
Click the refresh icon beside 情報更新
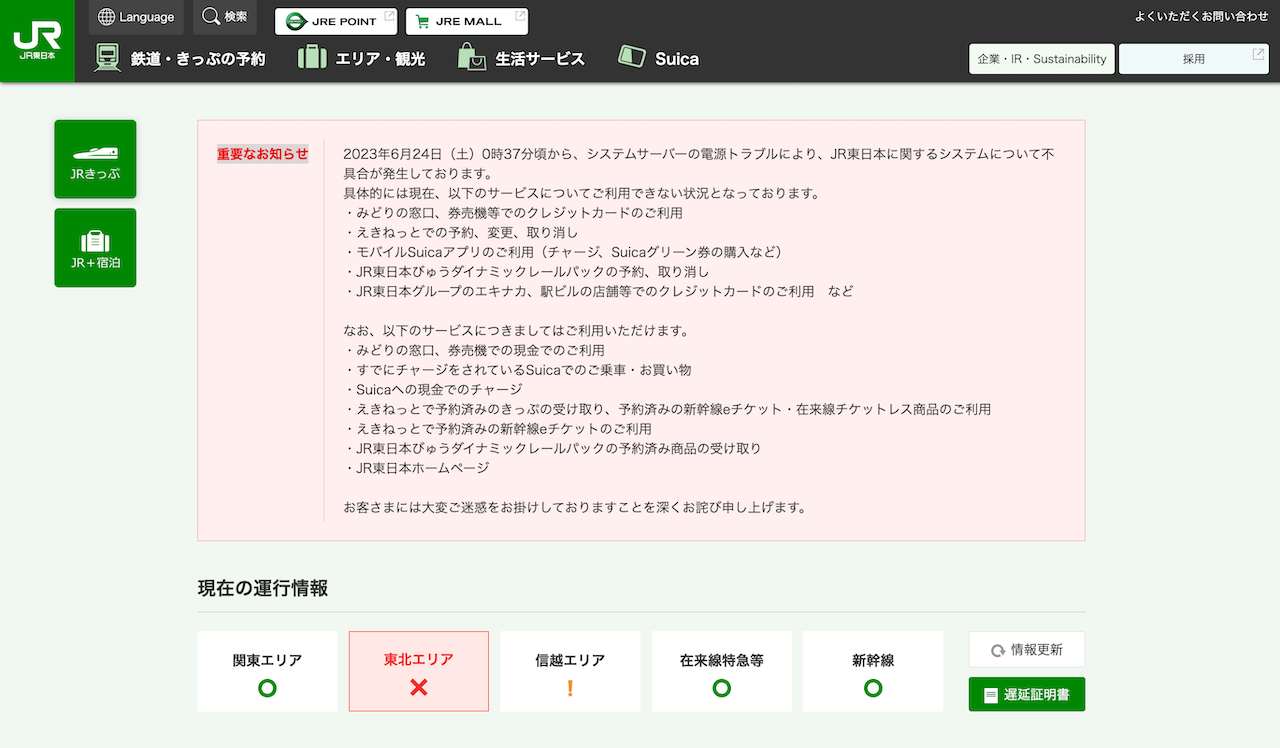click(997, 650)
